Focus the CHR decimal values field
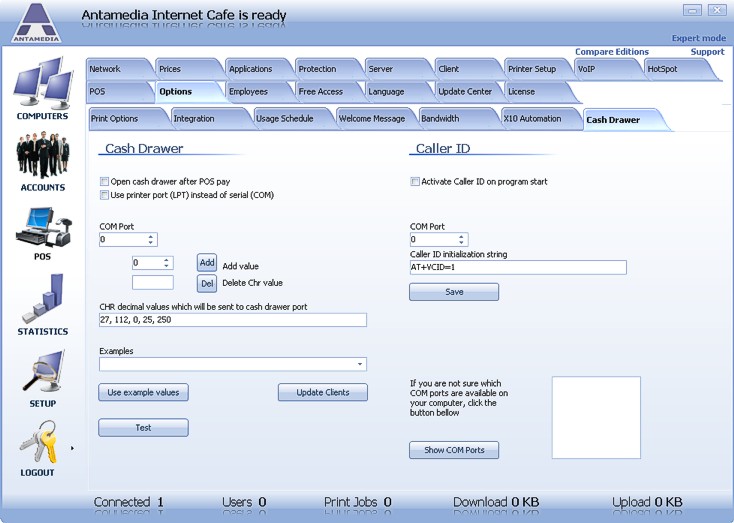This screenshot has width=734, height=523. click(233, 320)
